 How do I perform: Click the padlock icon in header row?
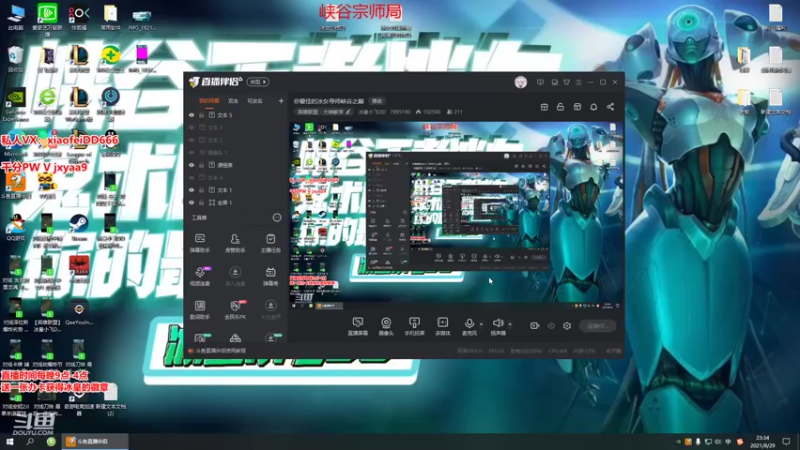(x=560, y=107)
